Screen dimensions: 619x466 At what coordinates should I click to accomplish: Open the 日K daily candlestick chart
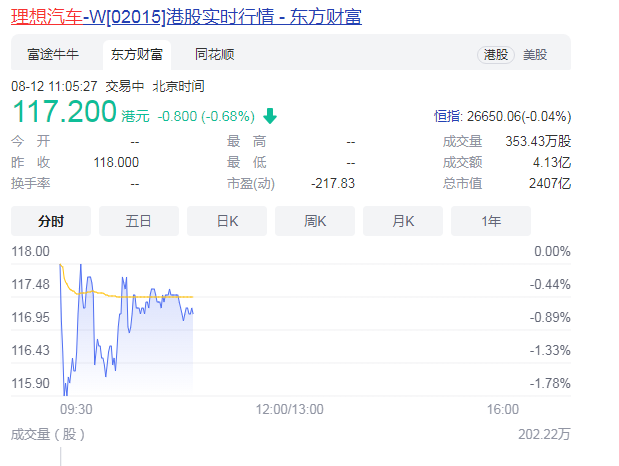click(227, 221)
